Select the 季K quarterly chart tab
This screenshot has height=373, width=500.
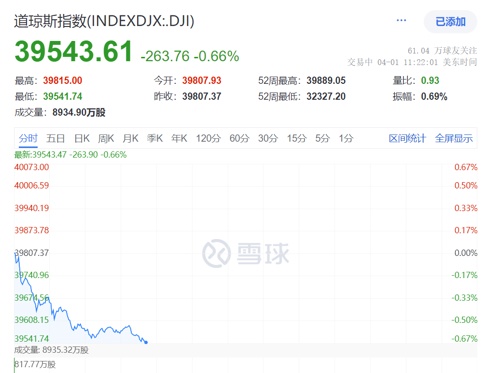[155, 138]
